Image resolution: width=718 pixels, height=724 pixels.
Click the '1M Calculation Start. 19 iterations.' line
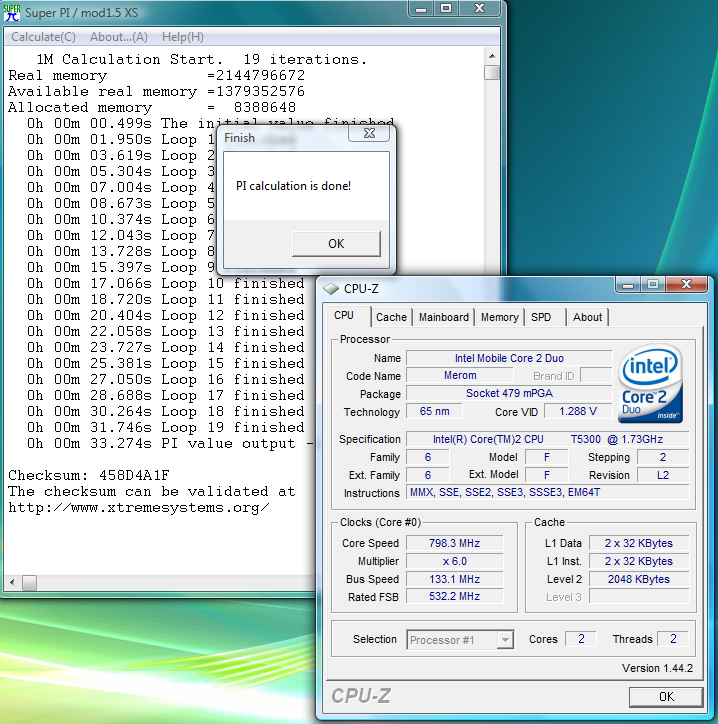tap(202, 60)
